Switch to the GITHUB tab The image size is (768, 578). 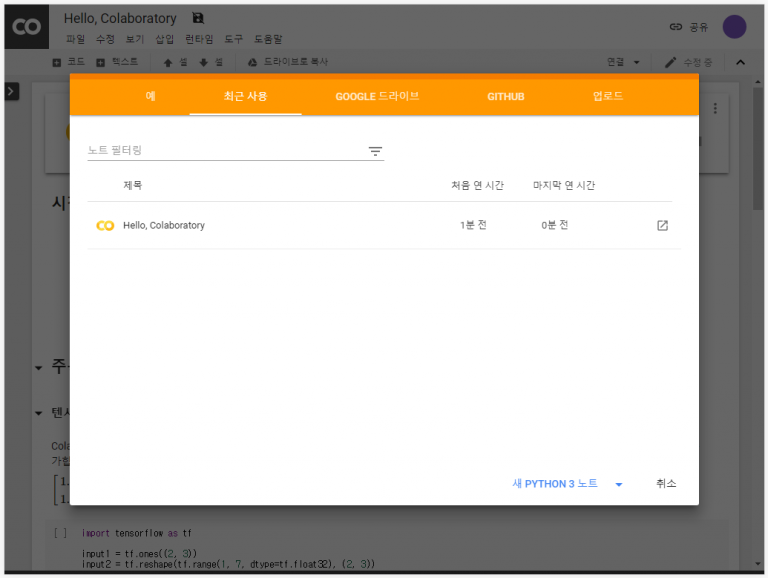point(505,96)
